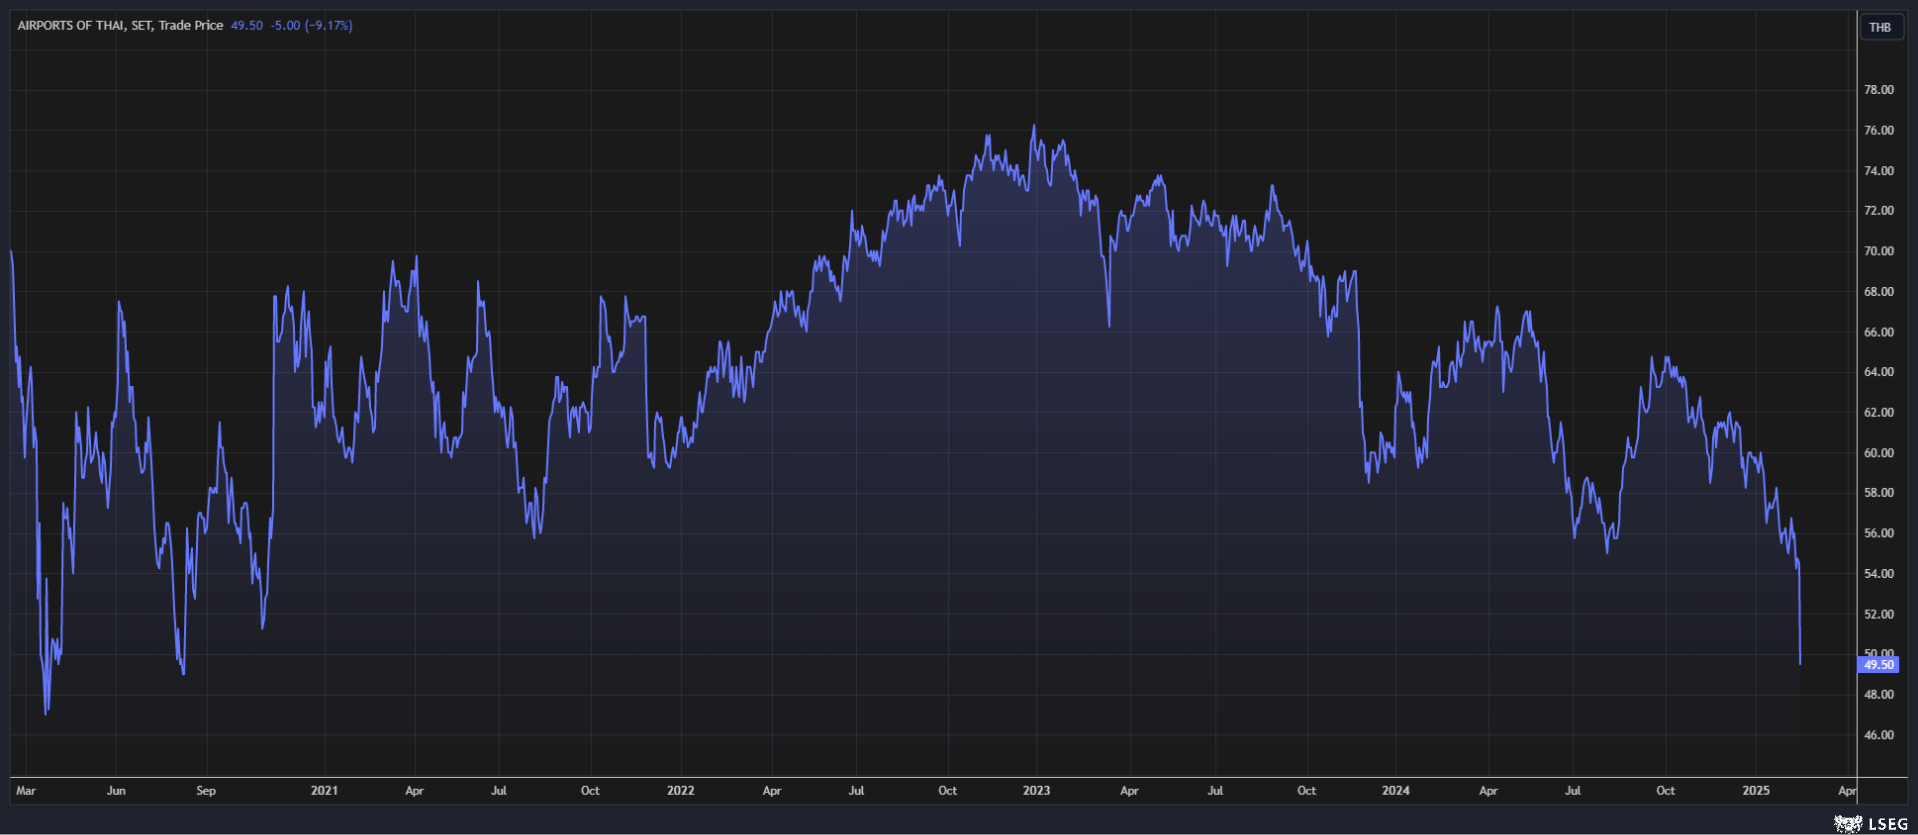
Task: Click the 2022 label on time axis
Action: pos(680,790)
